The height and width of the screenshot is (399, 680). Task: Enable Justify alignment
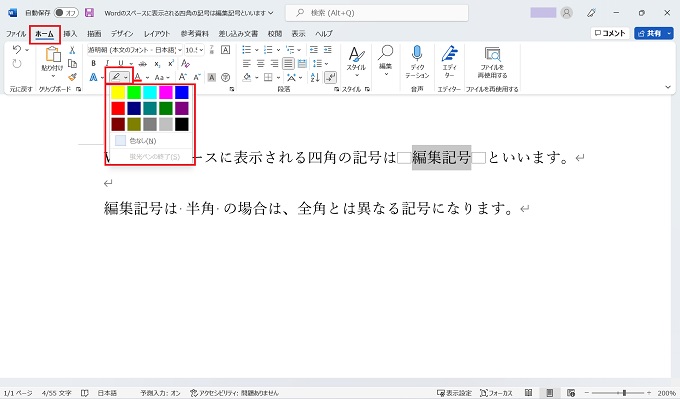(x=288, y=63)
